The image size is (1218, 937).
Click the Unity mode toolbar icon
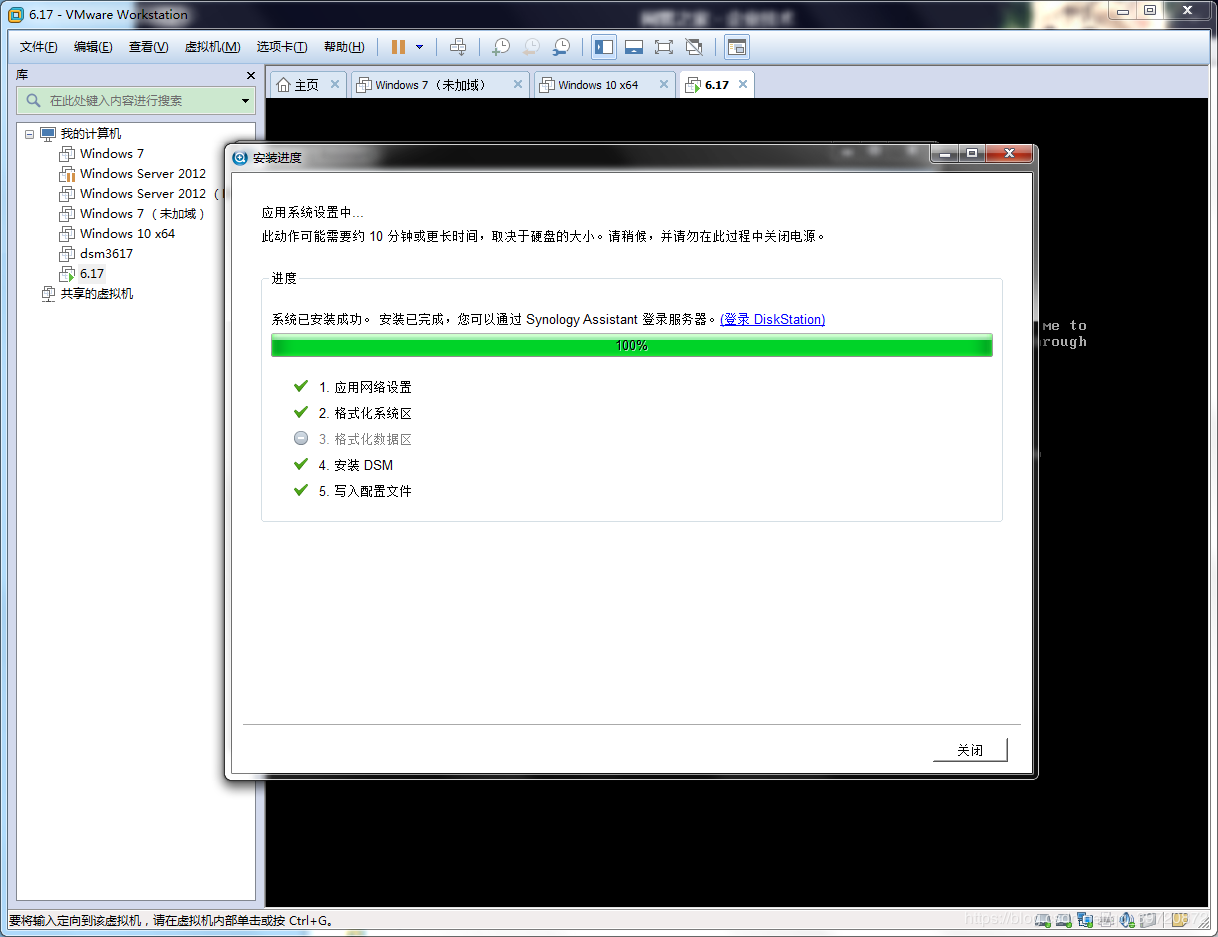pyautogui.click(x=694, y=47)
